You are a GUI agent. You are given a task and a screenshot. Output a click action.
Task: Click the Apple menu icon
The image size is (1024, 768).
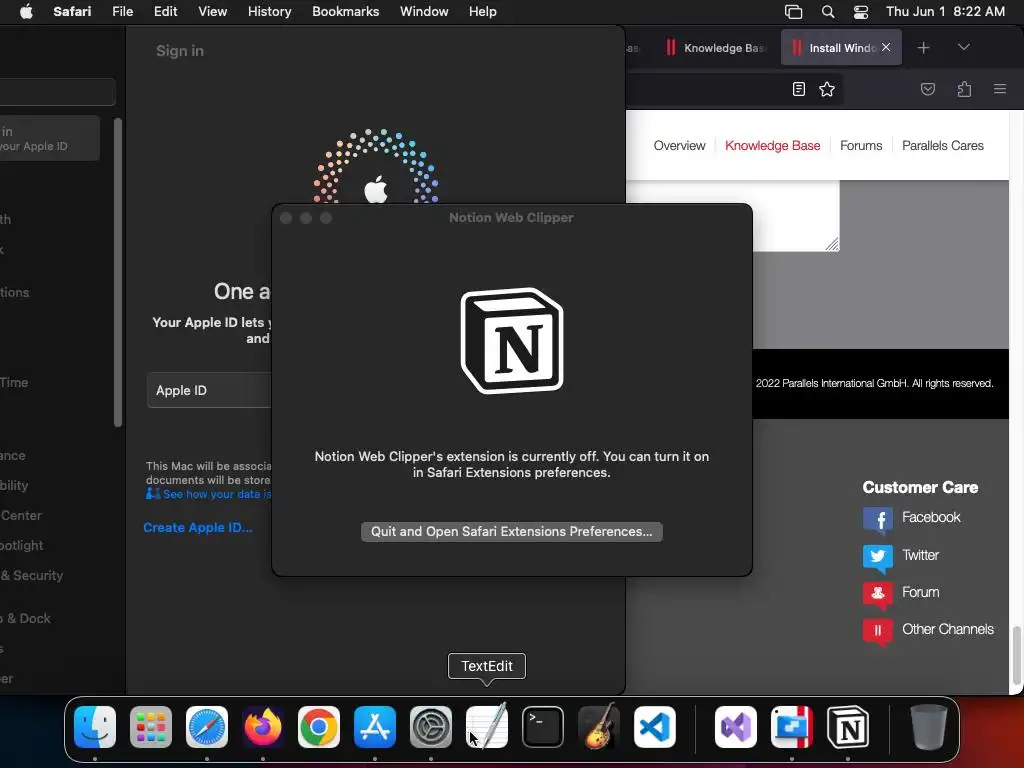[x=26, y=12]
